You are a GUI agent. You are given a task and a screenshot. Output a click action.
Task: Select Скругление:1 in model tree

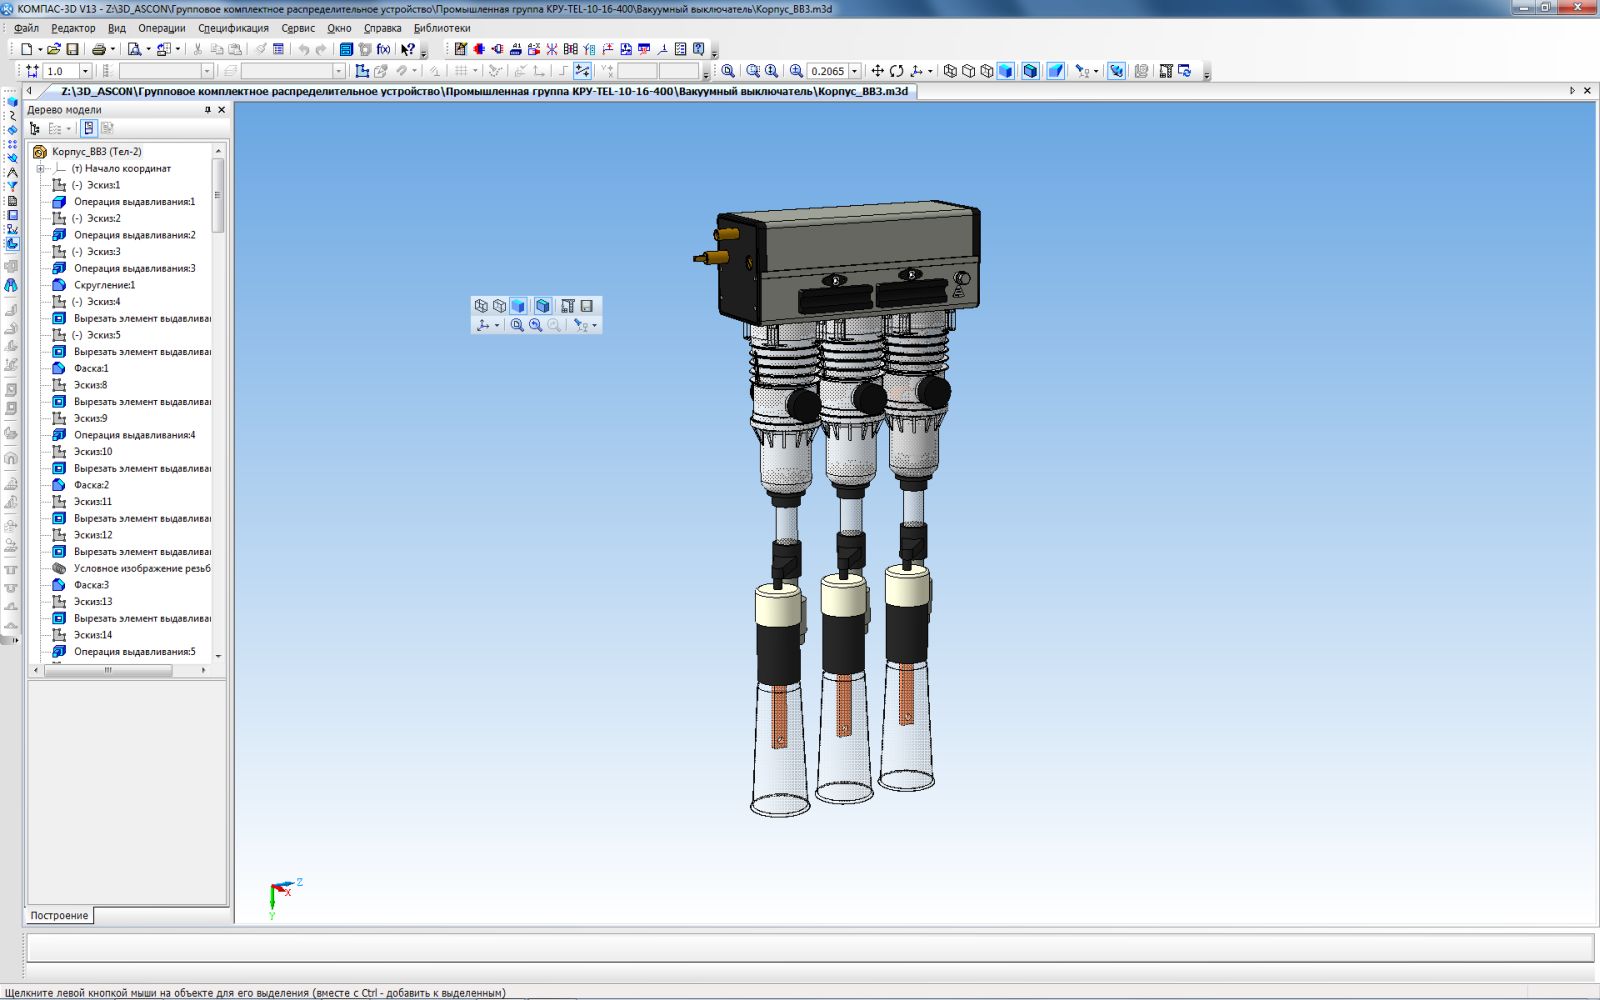tap(104, 285)
